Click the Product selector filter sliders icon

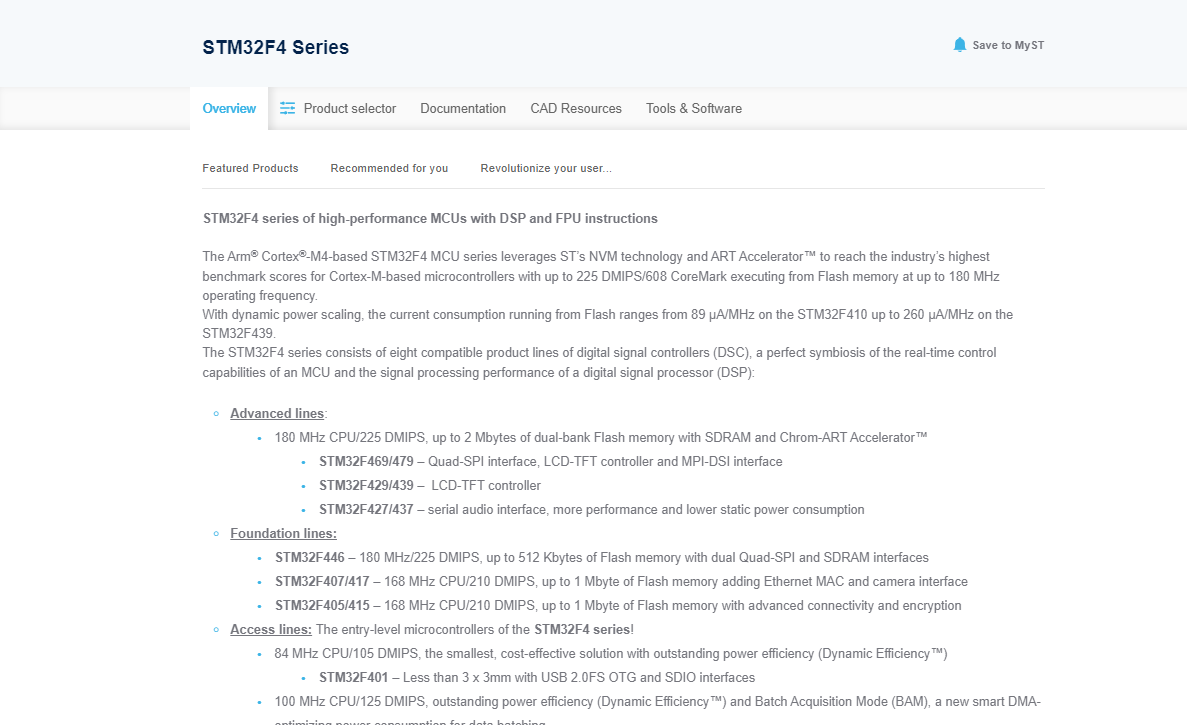[288, 108]
